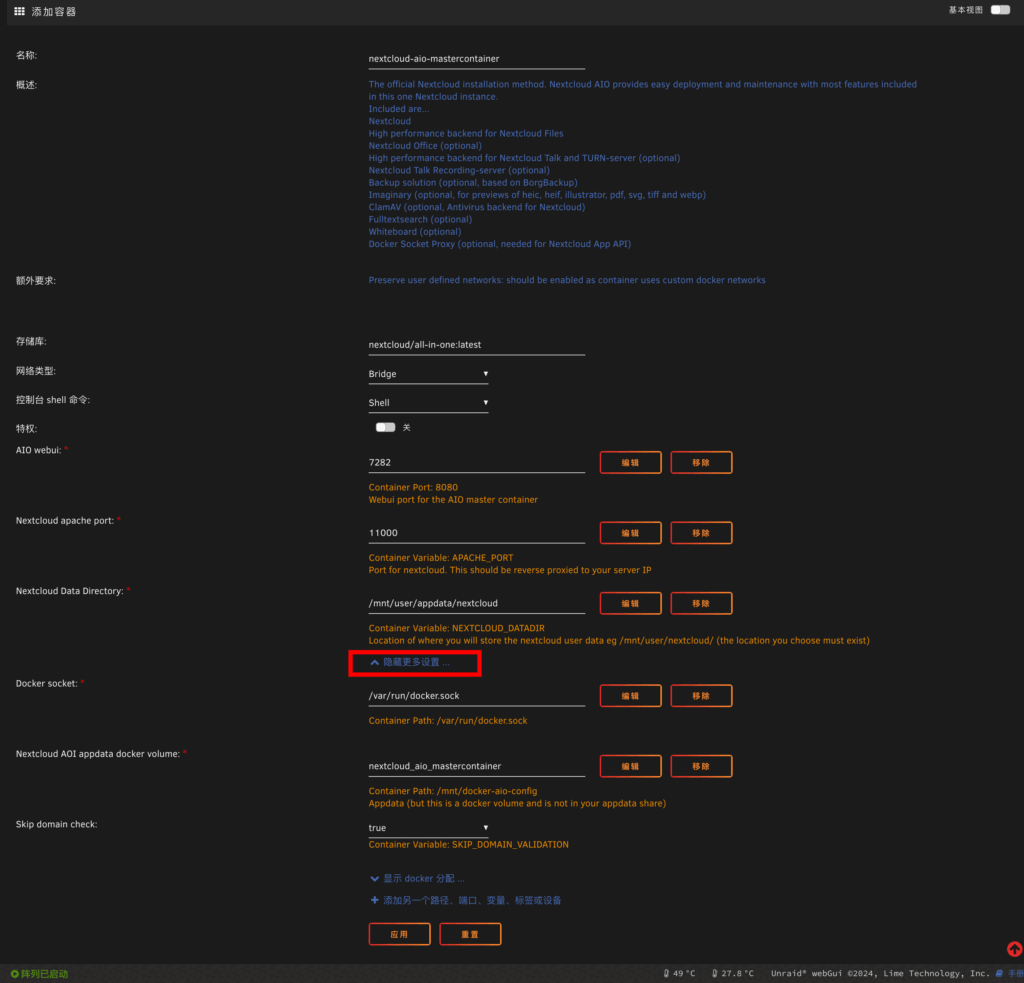
Task: Click the red scroll-to-top arrow icon
Action: (1013, 949)
